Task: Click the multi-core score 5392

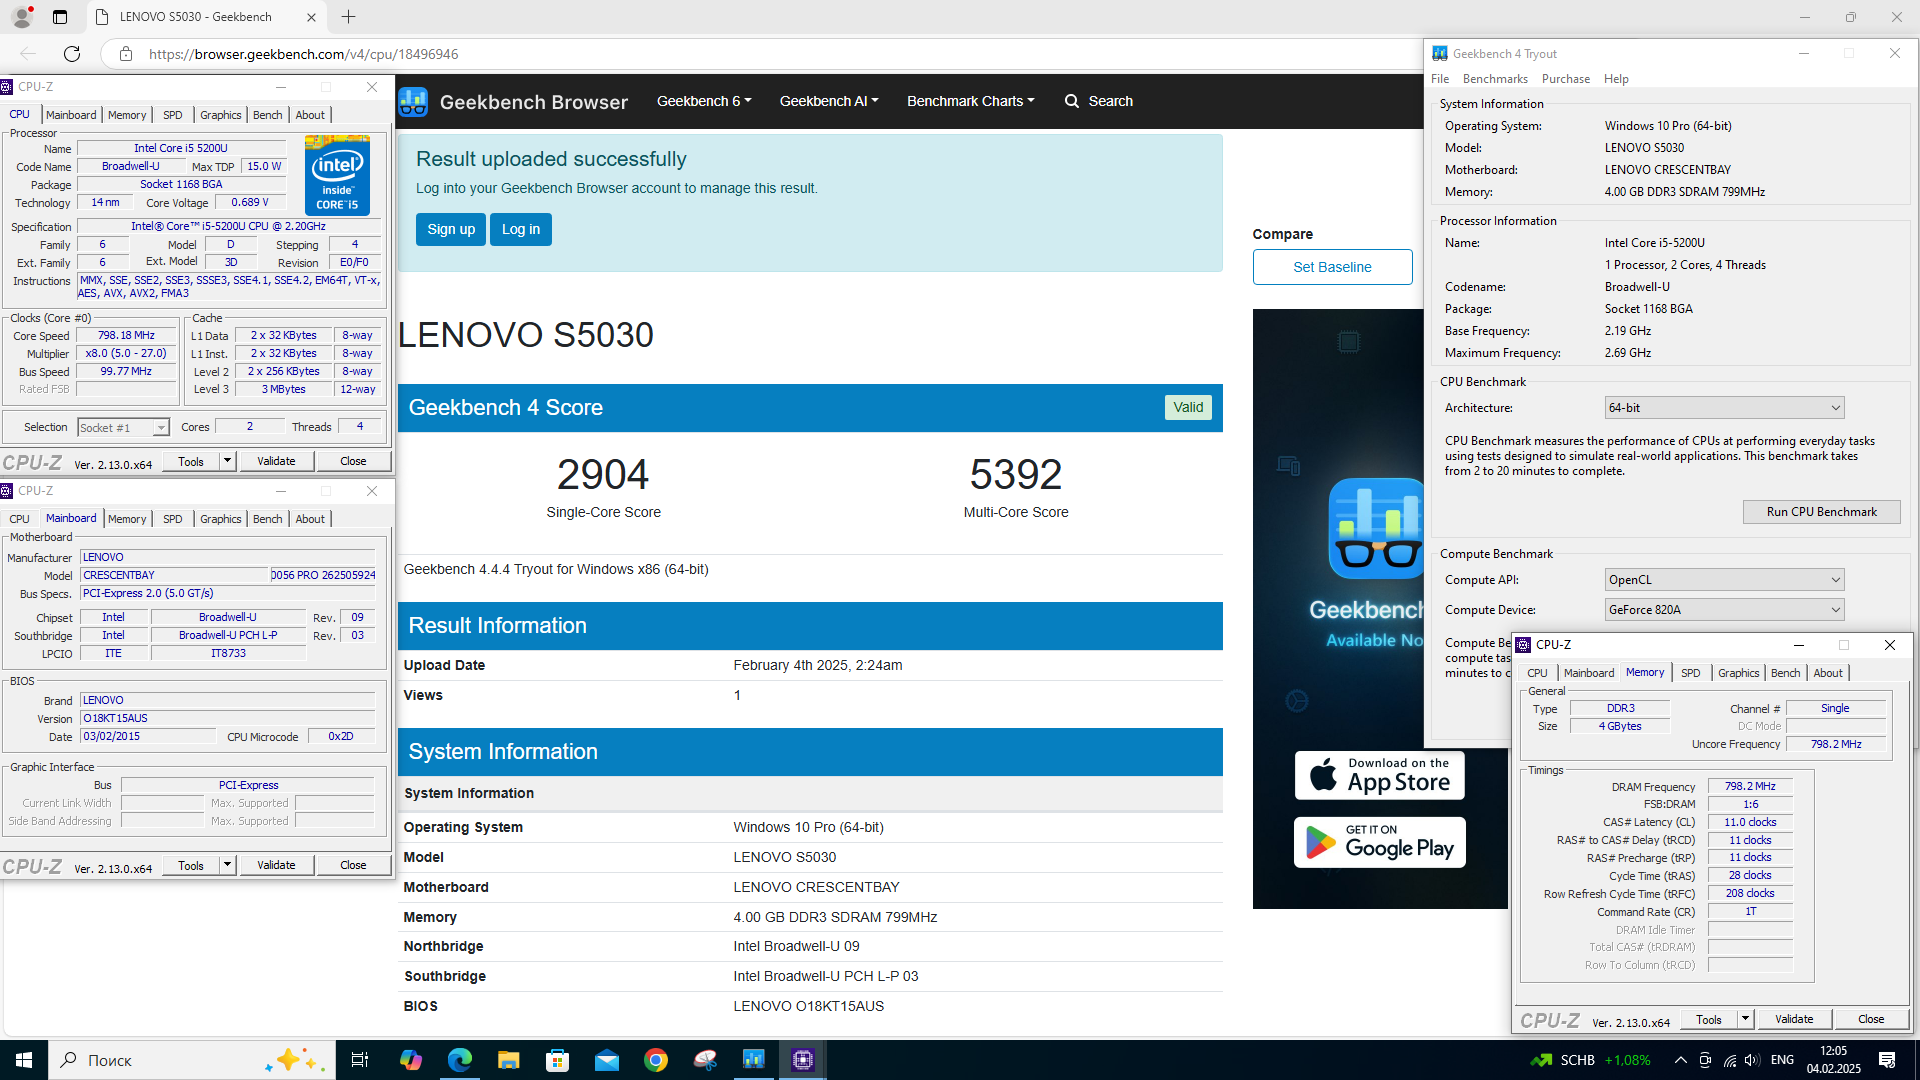Action: tap(1016, 475)
